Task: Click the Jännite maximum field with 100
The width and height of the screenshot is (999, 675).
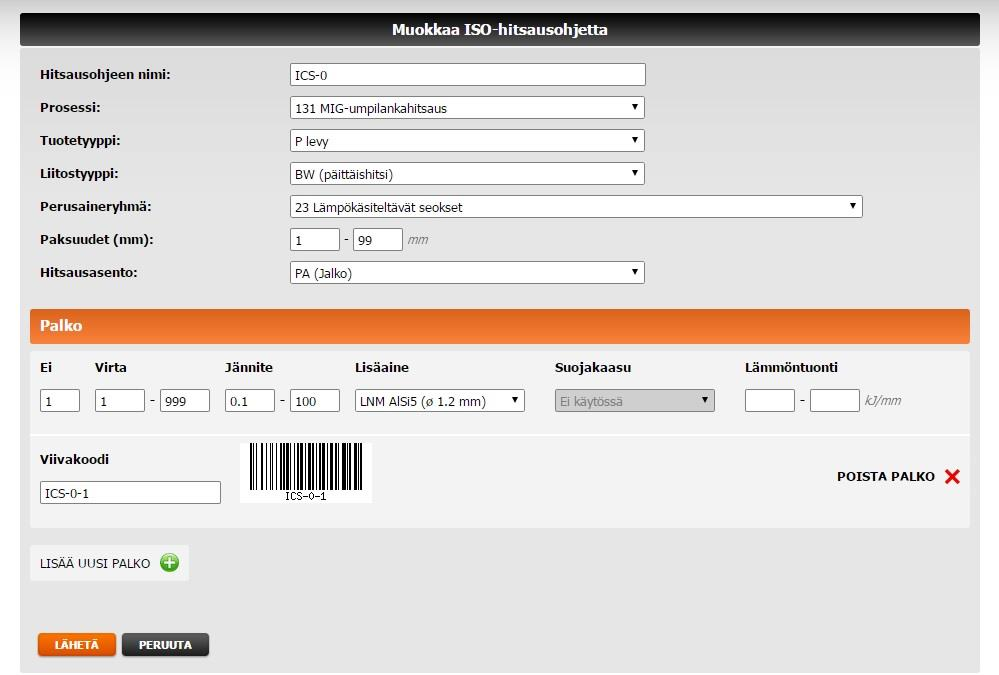Action: [315, 401]
